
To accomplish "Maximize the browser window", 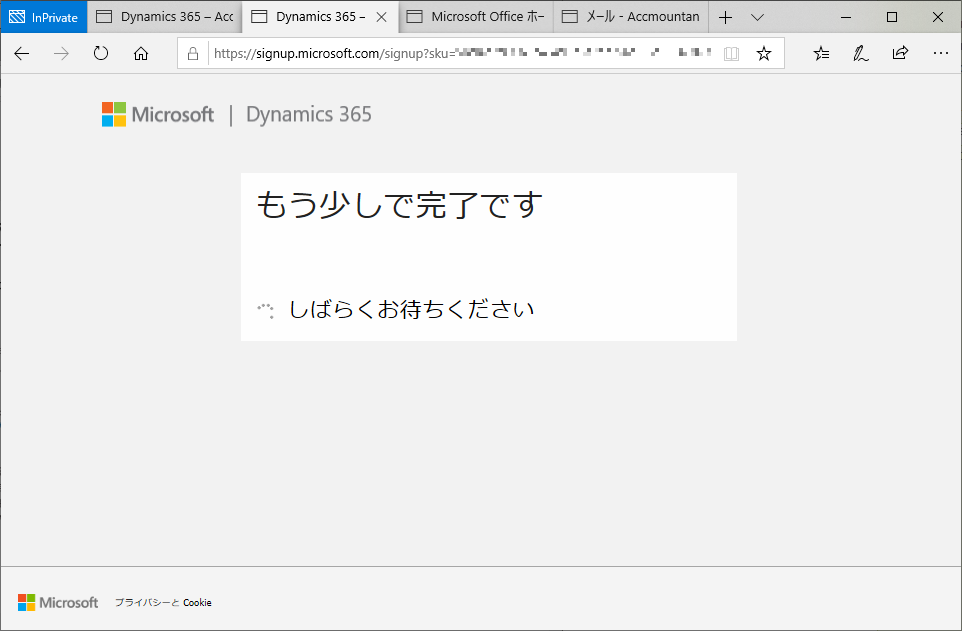I will point(892,18).
